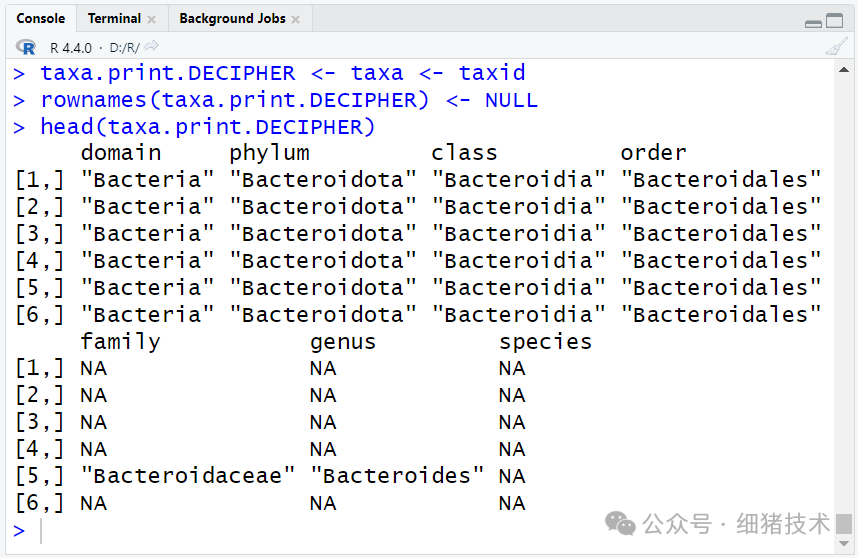Maximize the console pane
Screen dimensions: 858x558
pos(834,21)
